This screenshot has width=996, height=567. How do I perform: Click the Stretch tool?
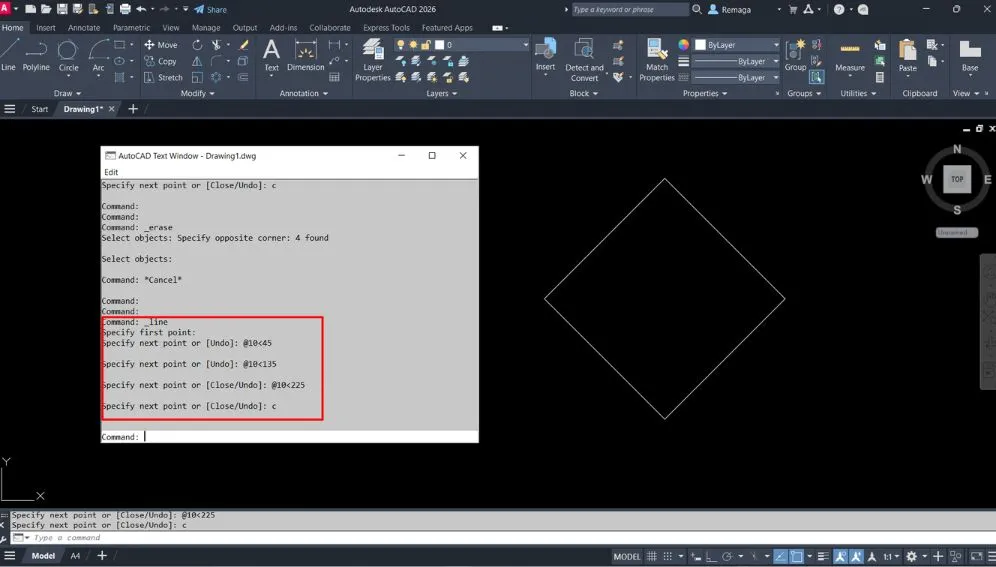coord(163,77)
